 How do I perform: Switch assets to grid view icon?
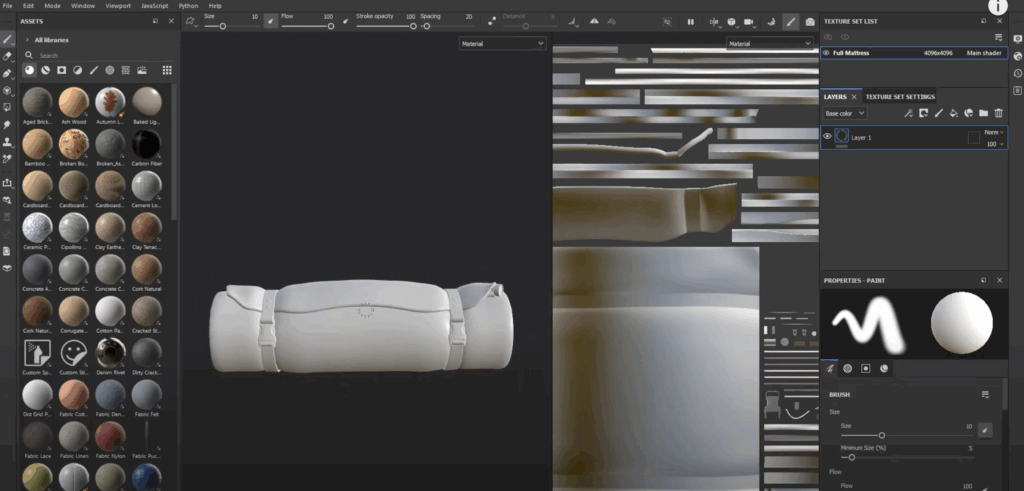coord(167,70)
